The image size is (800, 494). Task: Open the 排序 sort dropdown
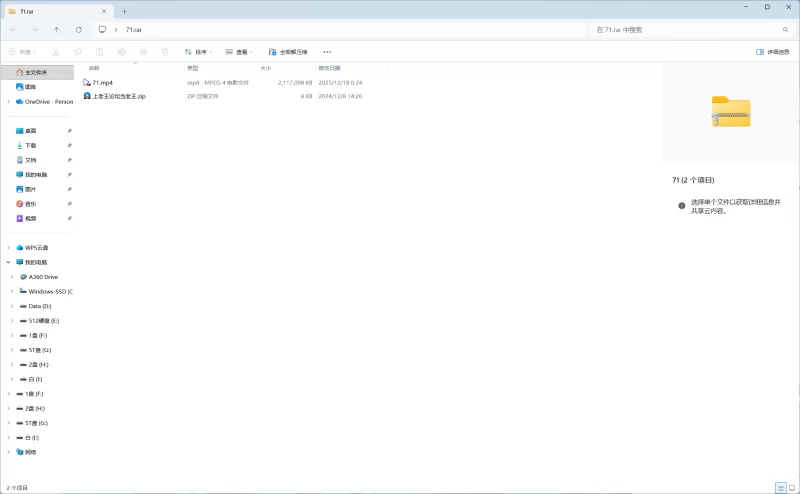tap(197, 51)
